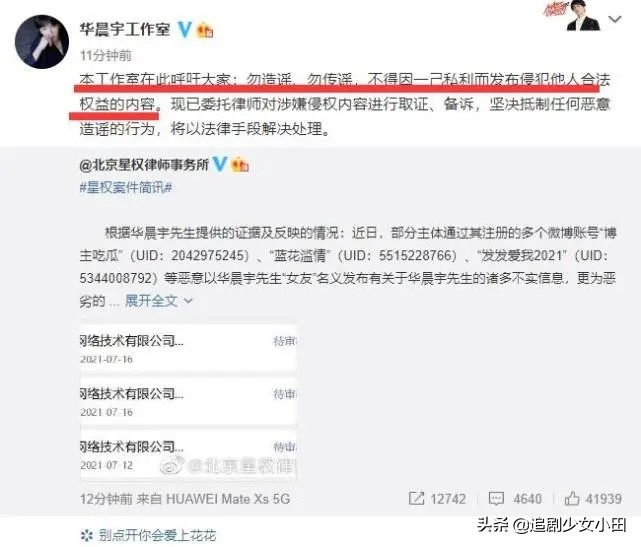Open the 11分钟前 post timestamp
This screenshot has width=641, height=547.
point(105,55)
